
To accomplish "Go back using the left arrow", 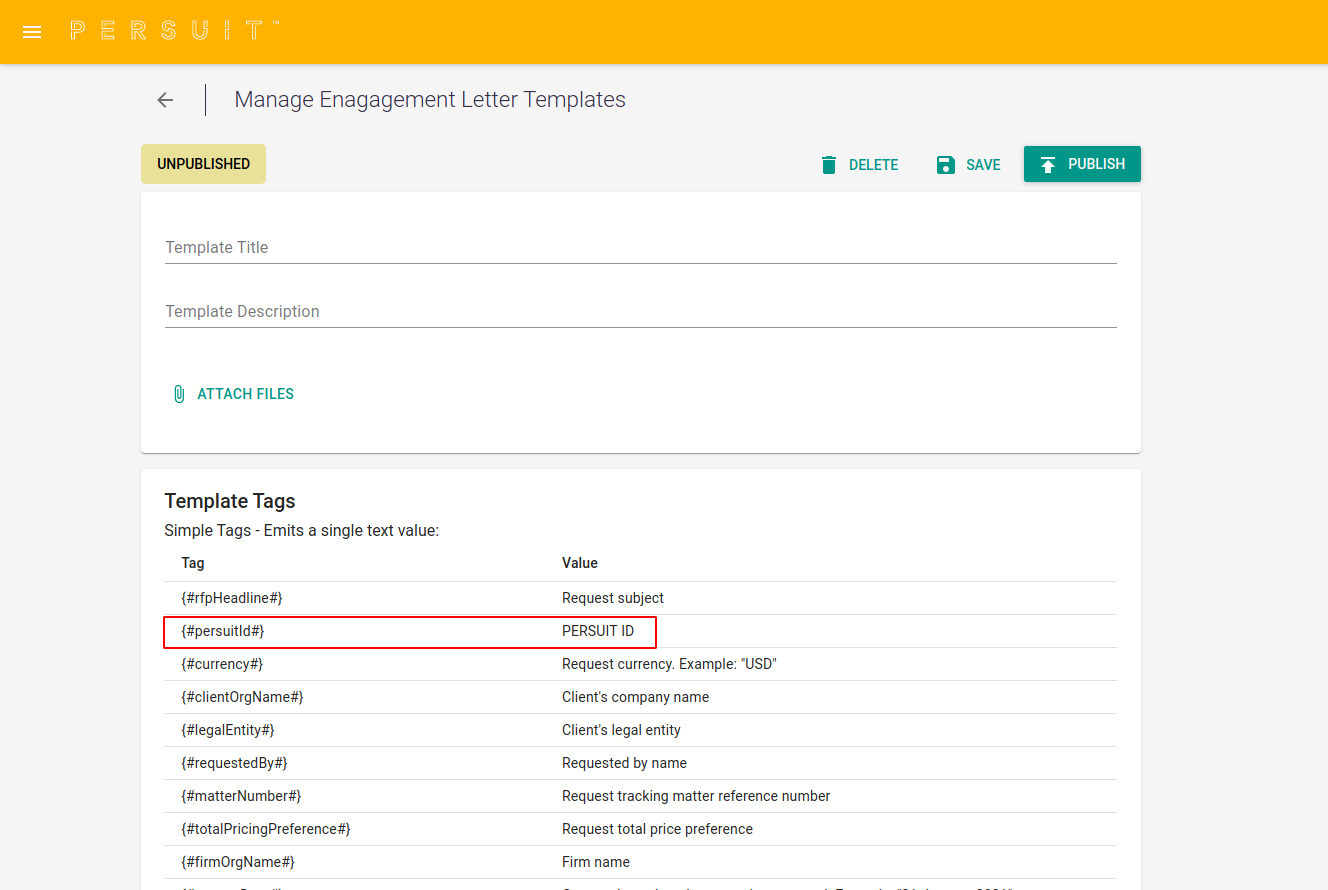I will click(165, 100).
